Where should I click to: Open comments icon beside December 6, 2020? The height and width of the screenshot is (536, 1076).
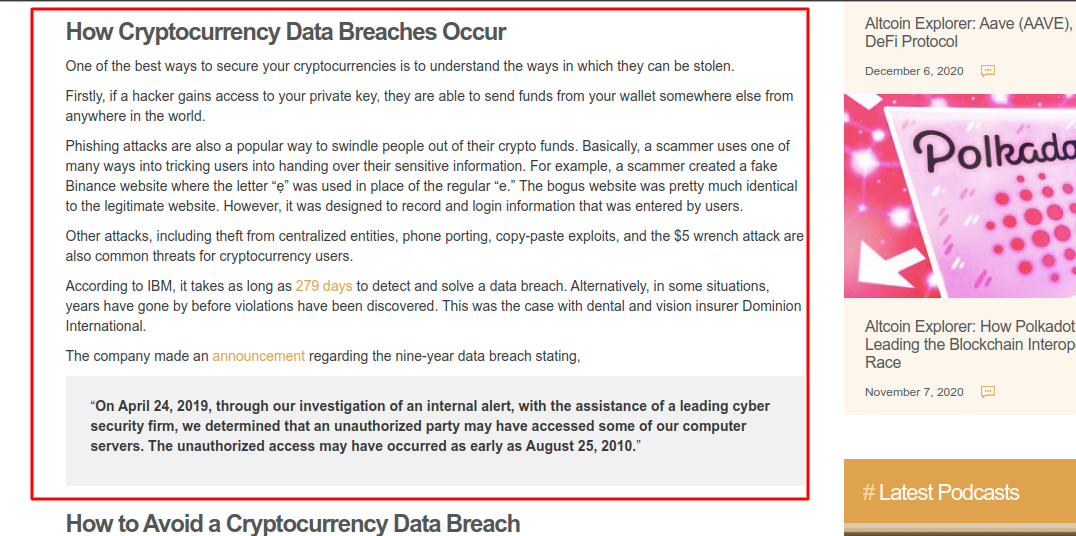coord(987,71)
